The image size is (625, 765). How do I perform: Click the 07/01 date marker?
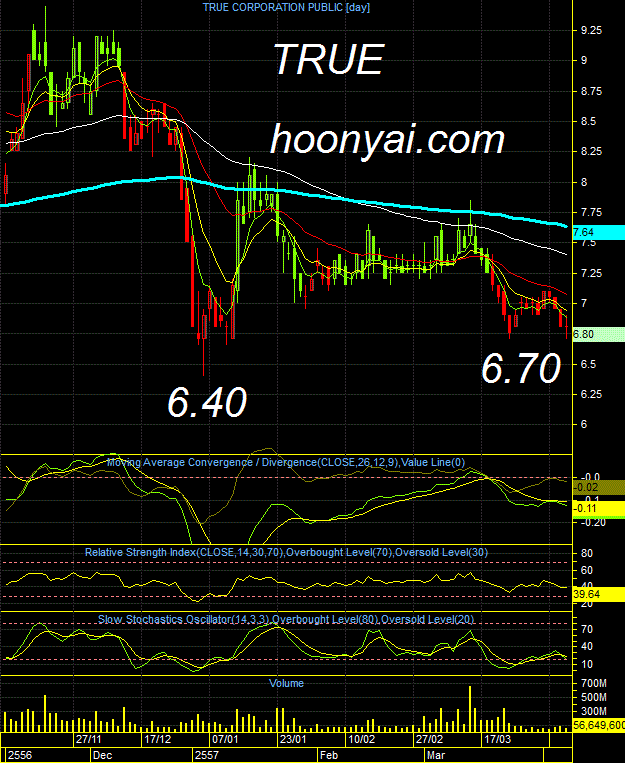[225, 739]
